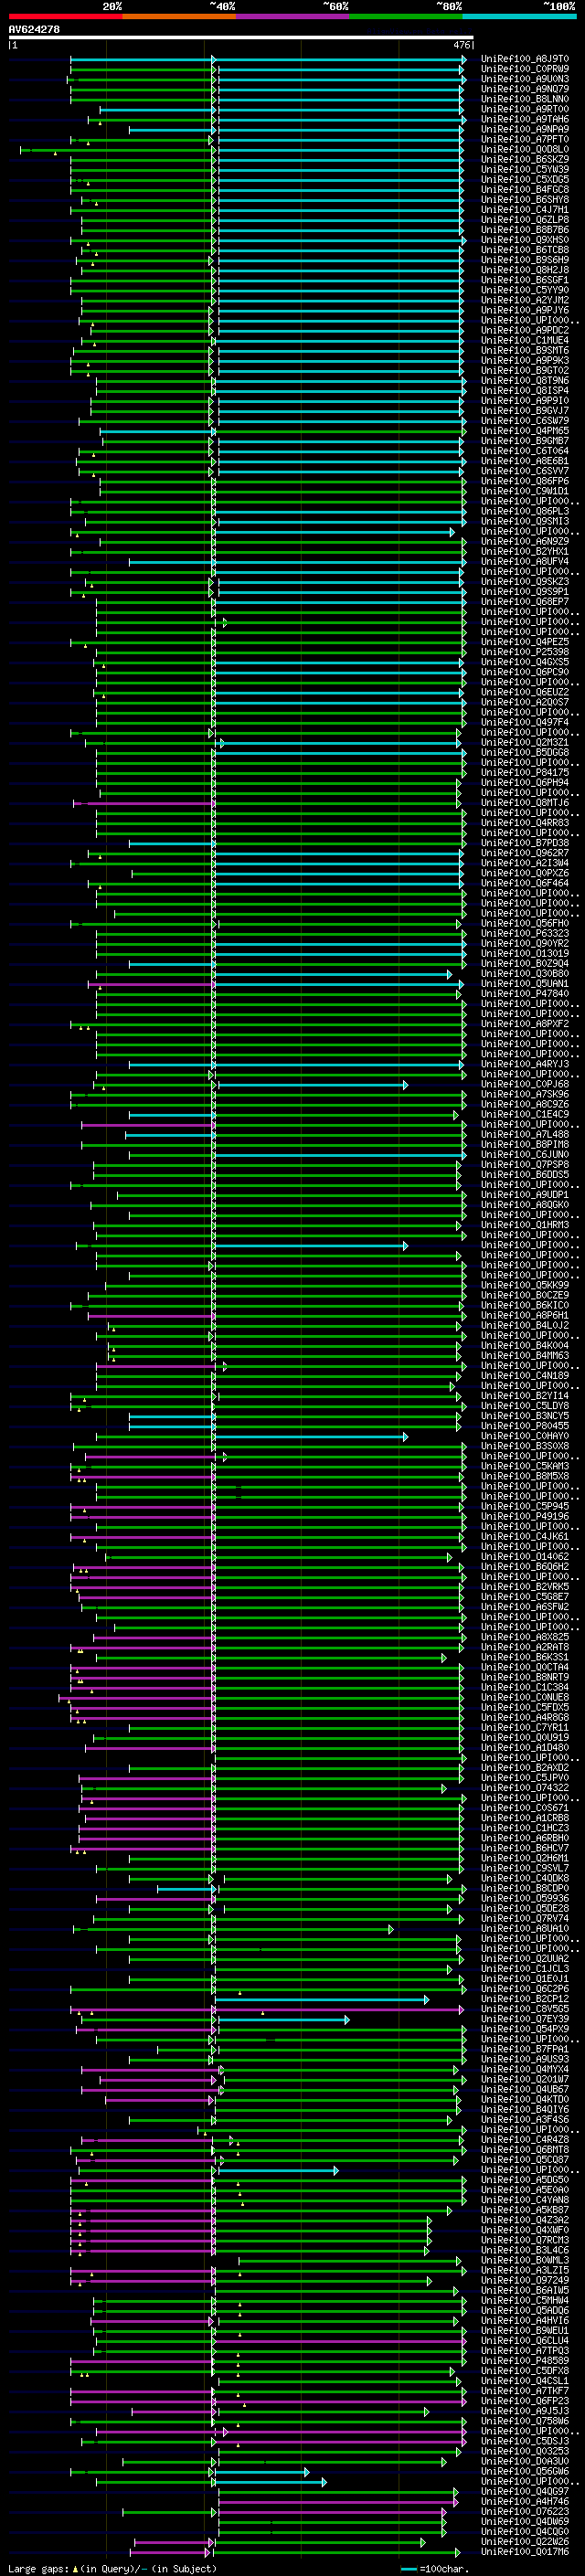Select hit UniRef100_P25398
The width and height of the screenshot is (585, 2576).
point(525,652)
